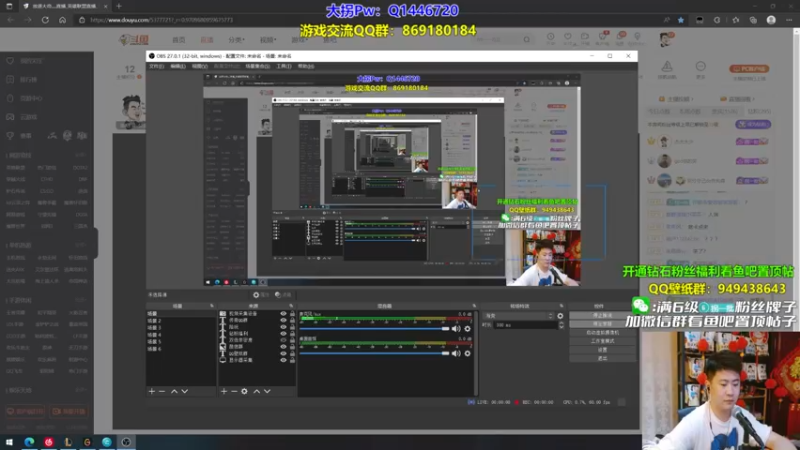Open the scene transition type dropdown
800x450 pixels.
(518, 316)
